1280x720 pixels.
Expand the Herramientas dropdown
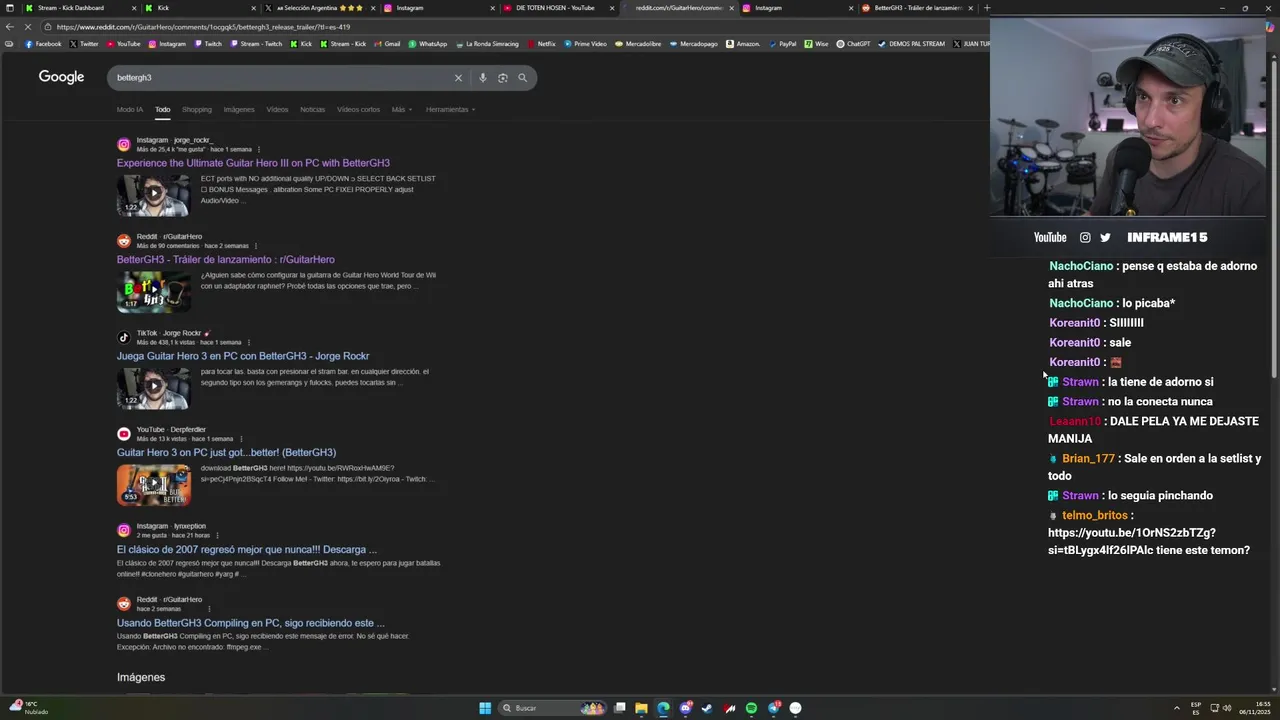coord(450,109)
